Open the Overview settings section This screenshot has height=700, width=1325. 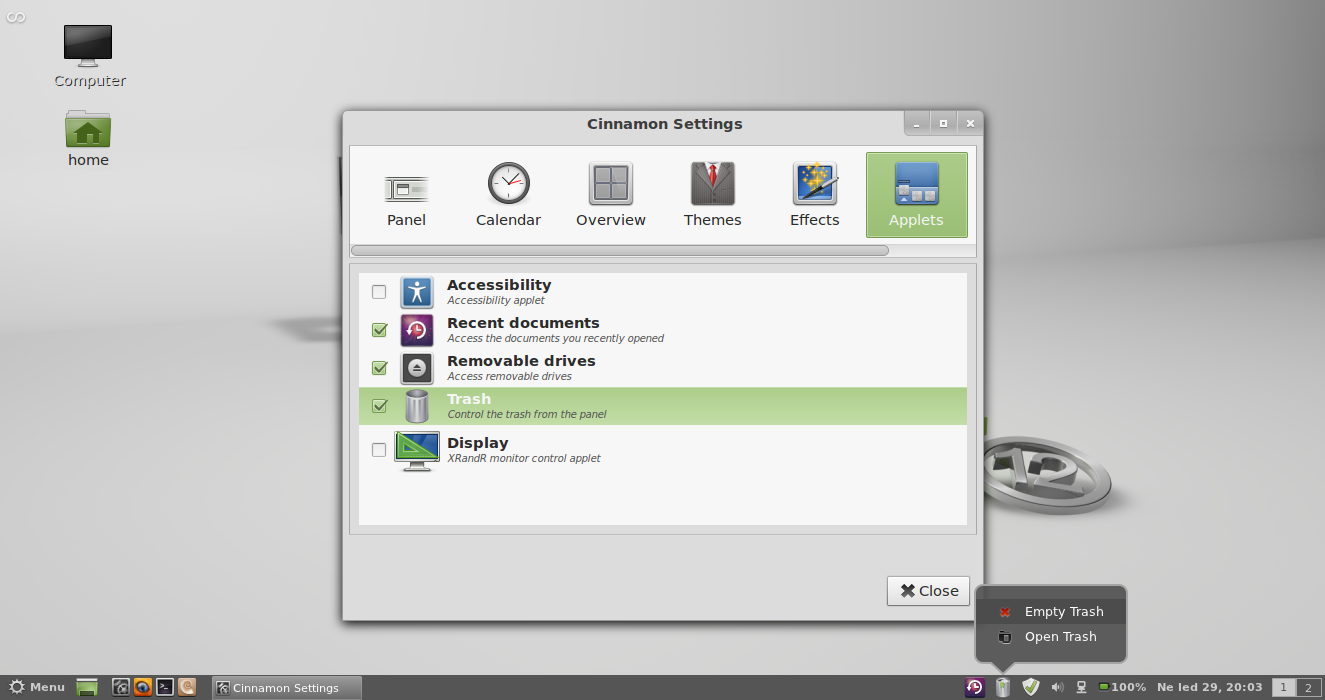point(610,195)
